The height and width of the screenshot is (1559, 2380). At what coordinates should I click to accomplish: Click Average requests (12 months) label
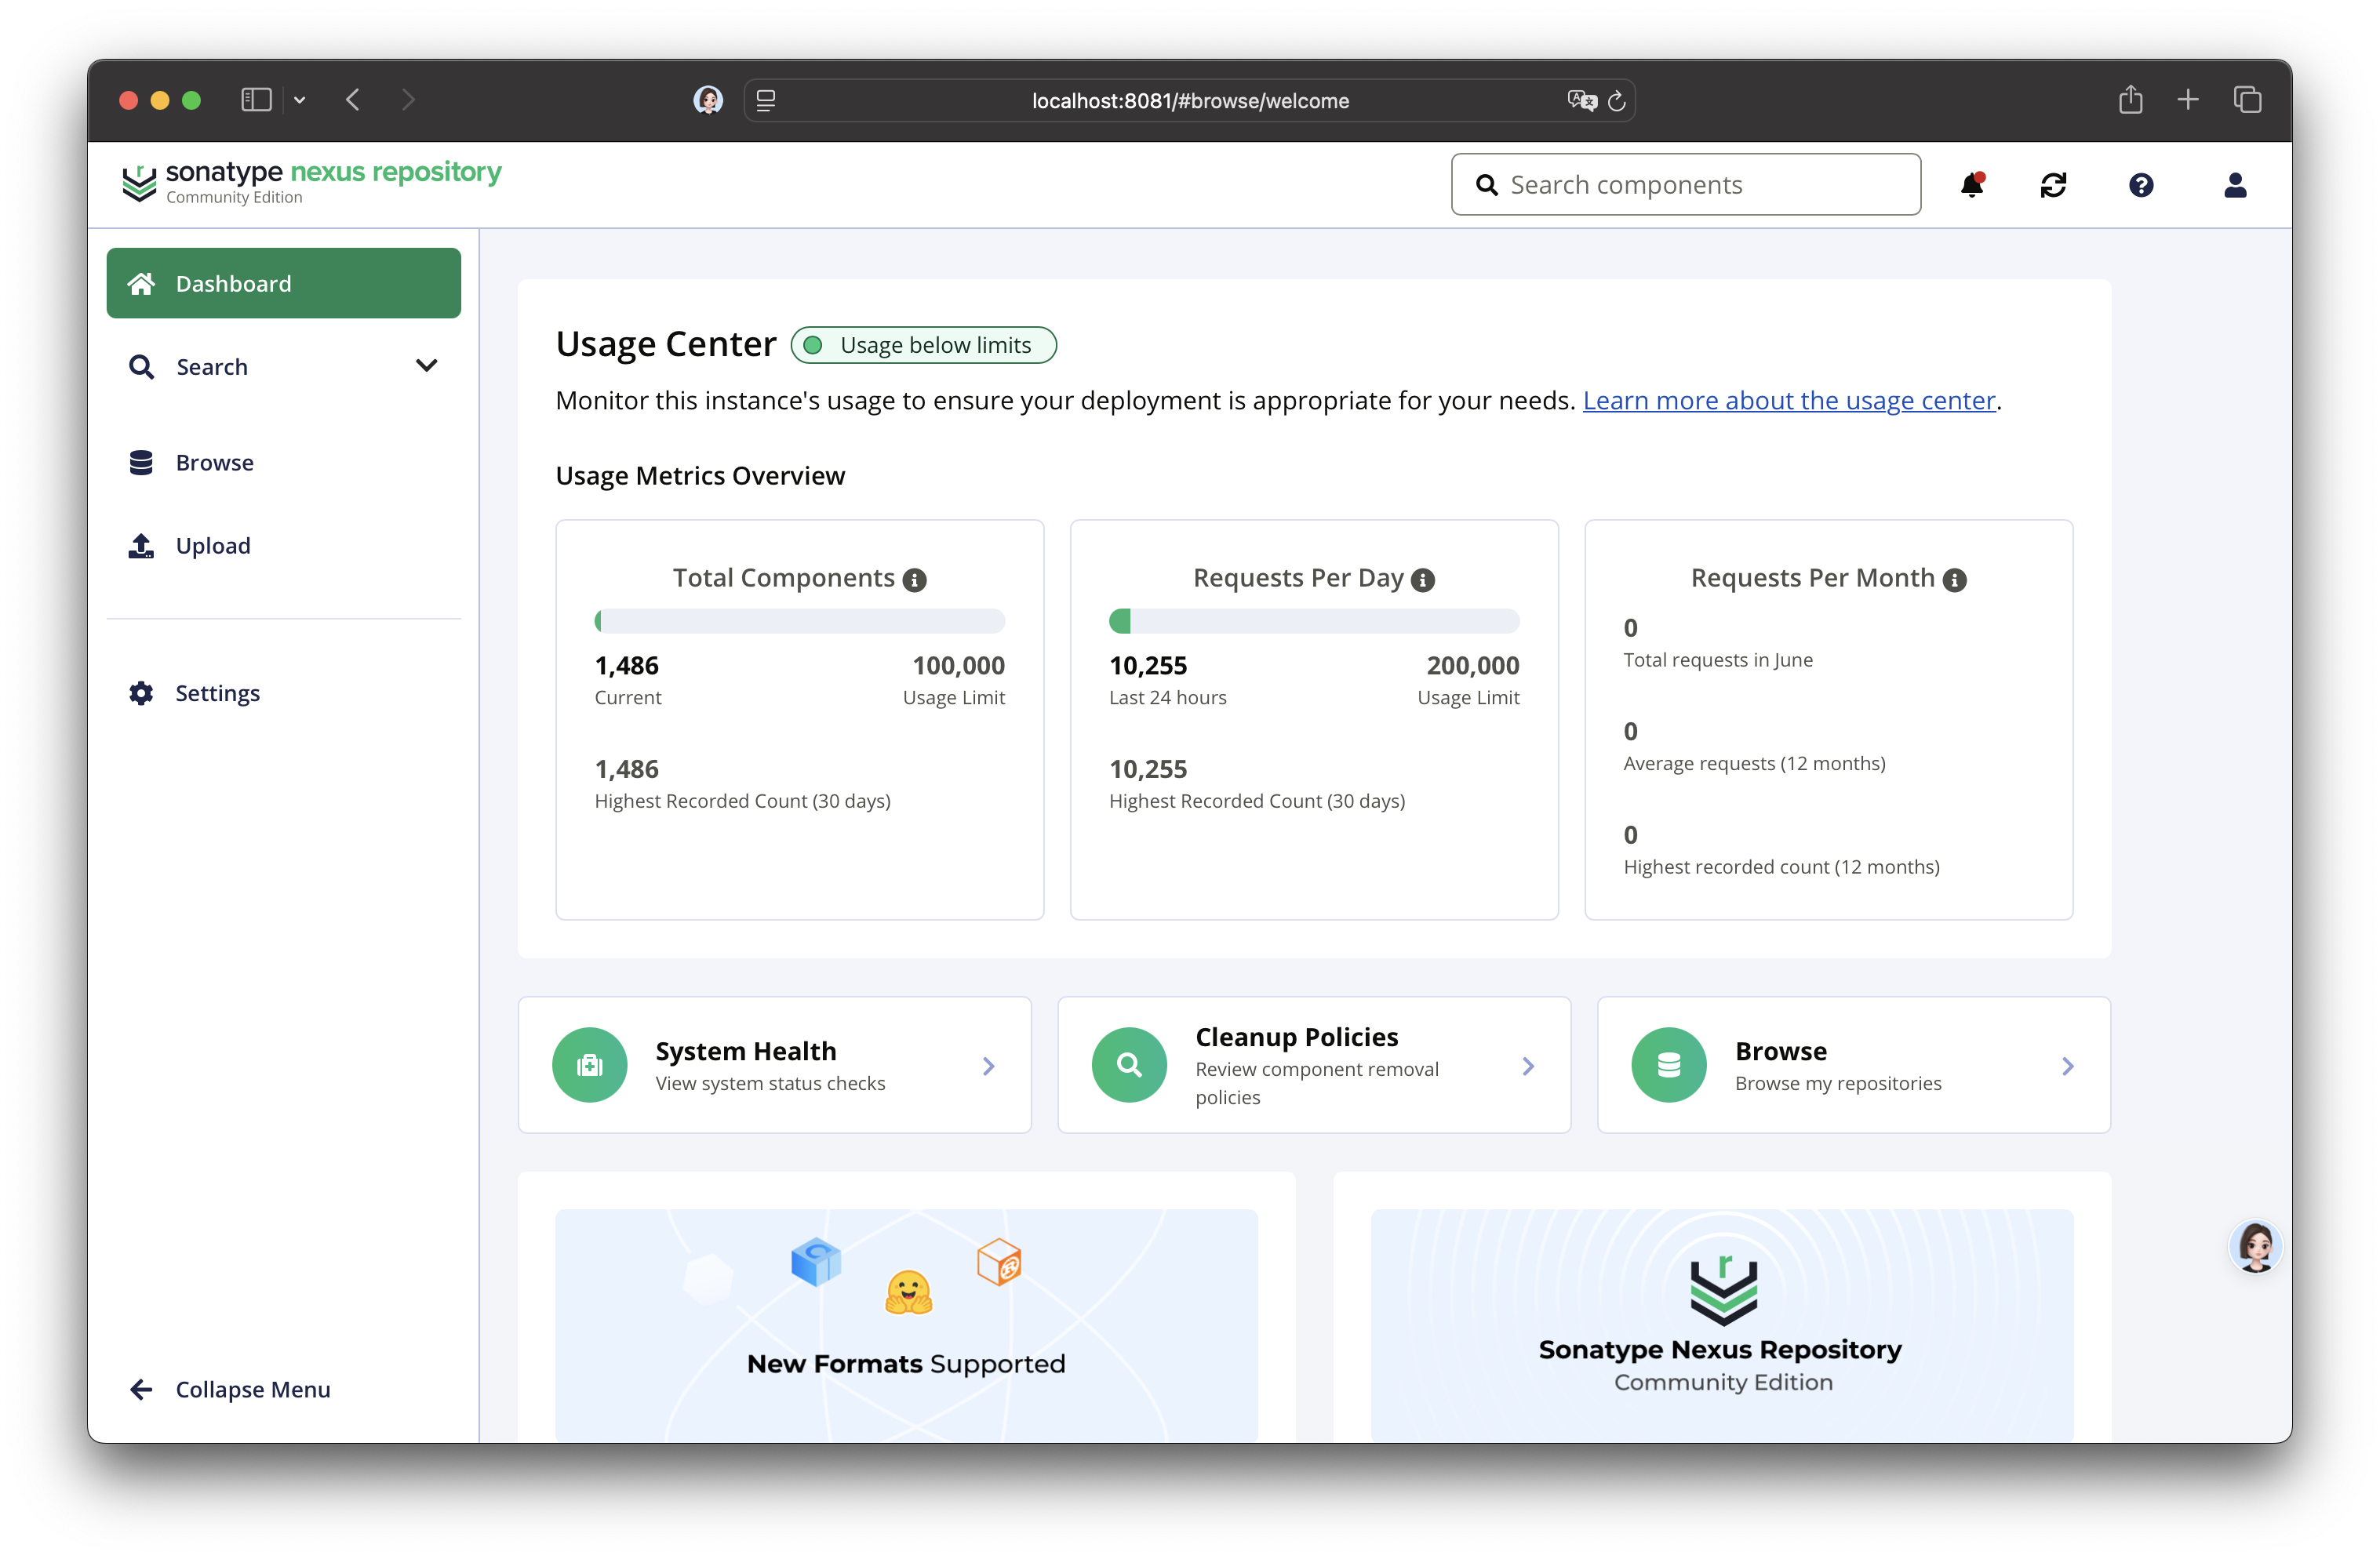pos(1755,763)
